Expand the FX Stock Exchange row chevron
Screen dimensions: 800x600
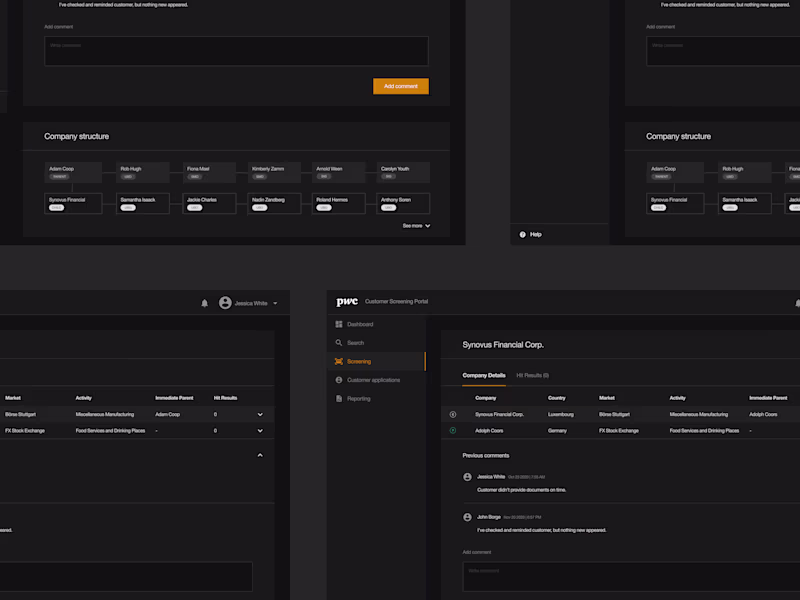pos(260,431)
